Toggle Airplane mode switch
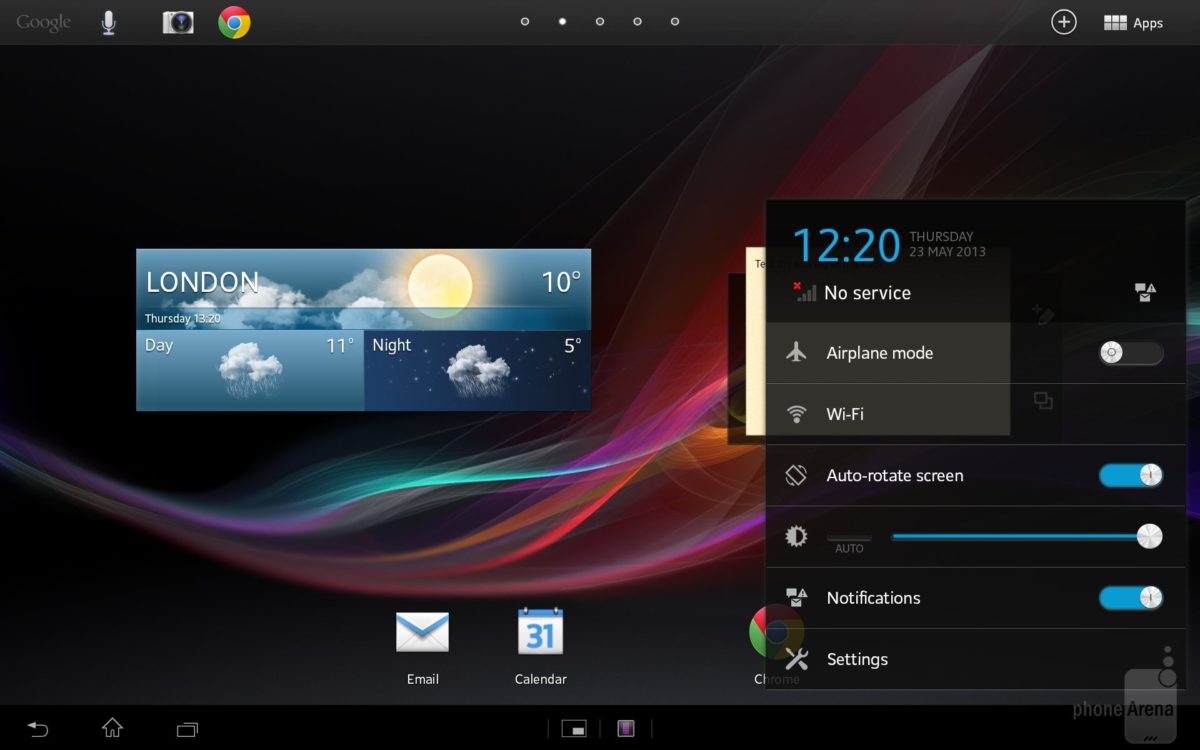The image size is (1200, 750). [x=1130, y=353]
